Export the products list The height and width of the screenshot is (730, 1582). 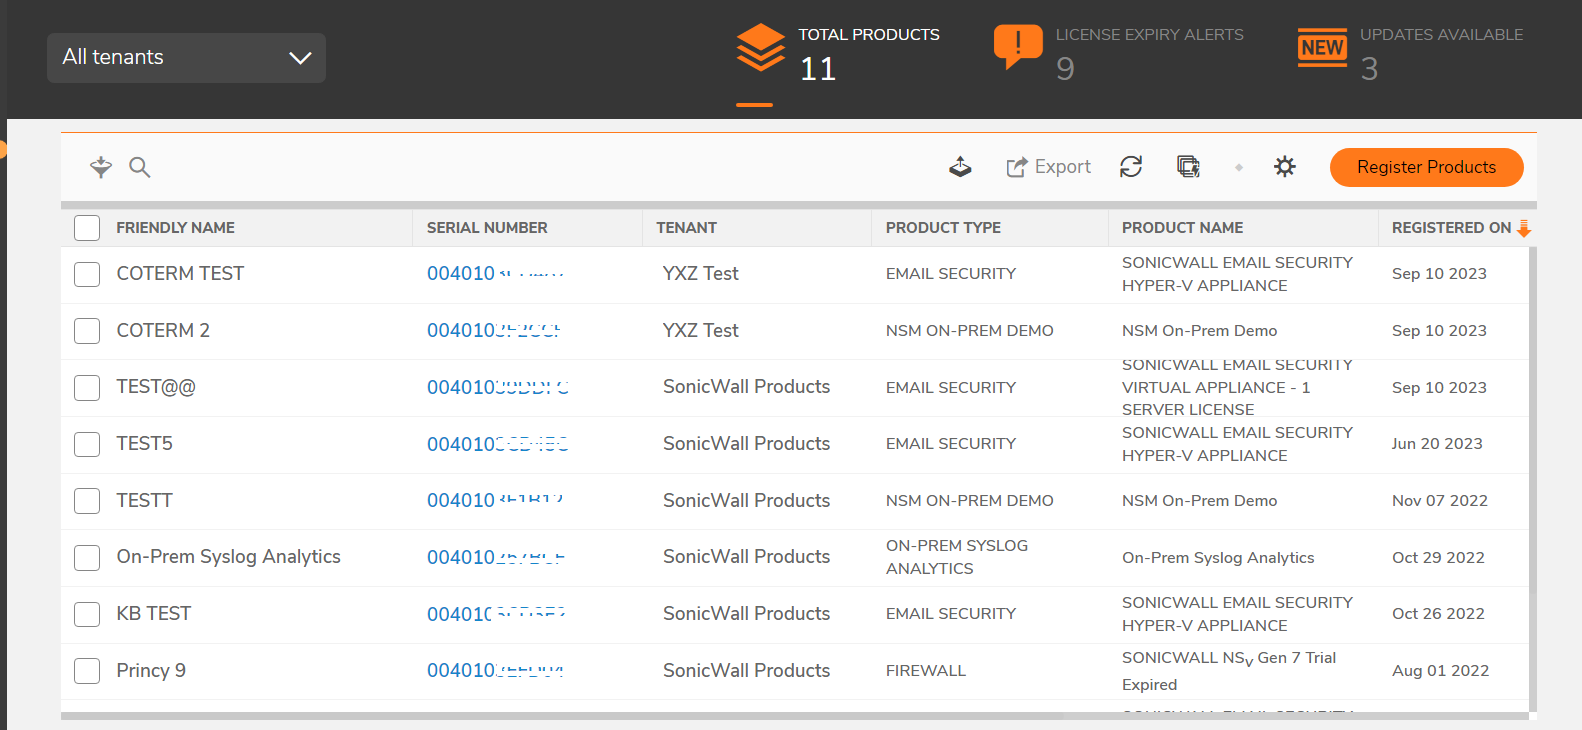pos(1048,167)
